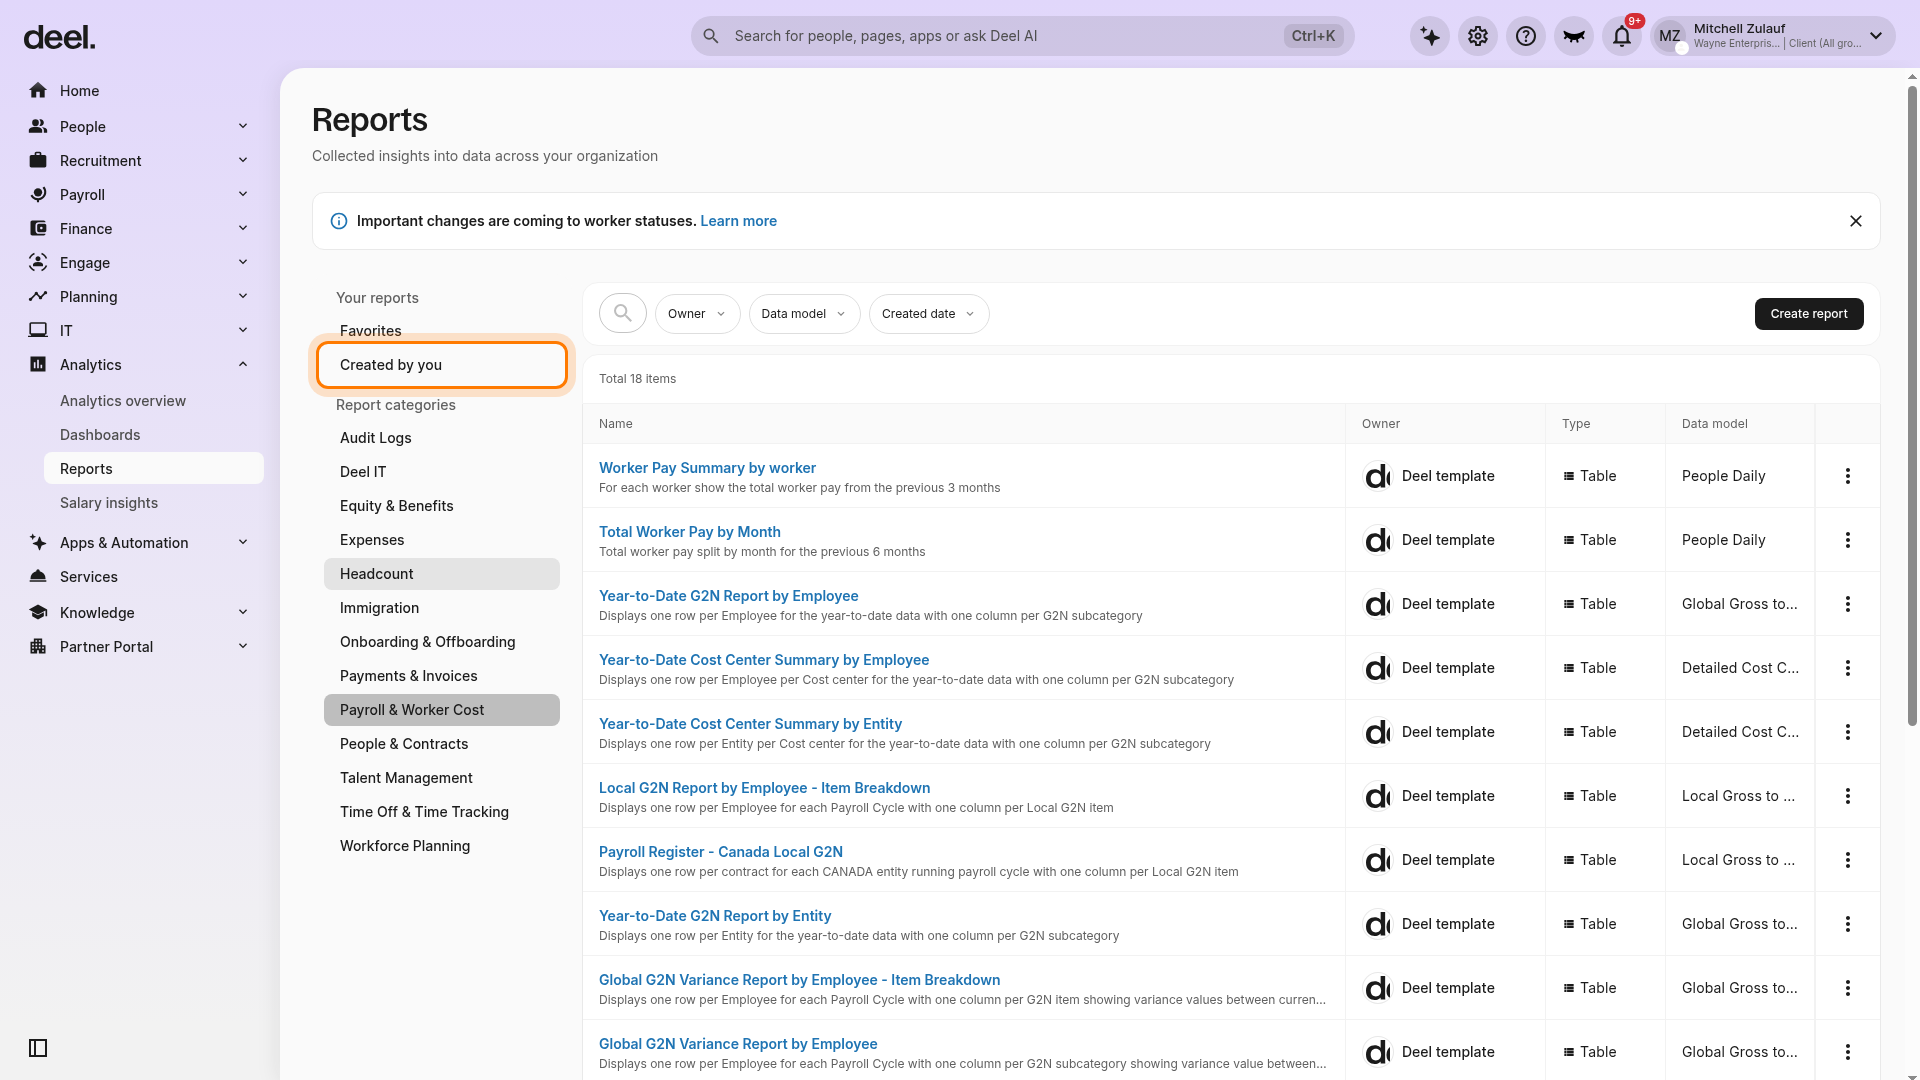Open Worker Pay Summary by worker report
The width and height of the screenshot is (1920, 1080).
coord(707,468)
